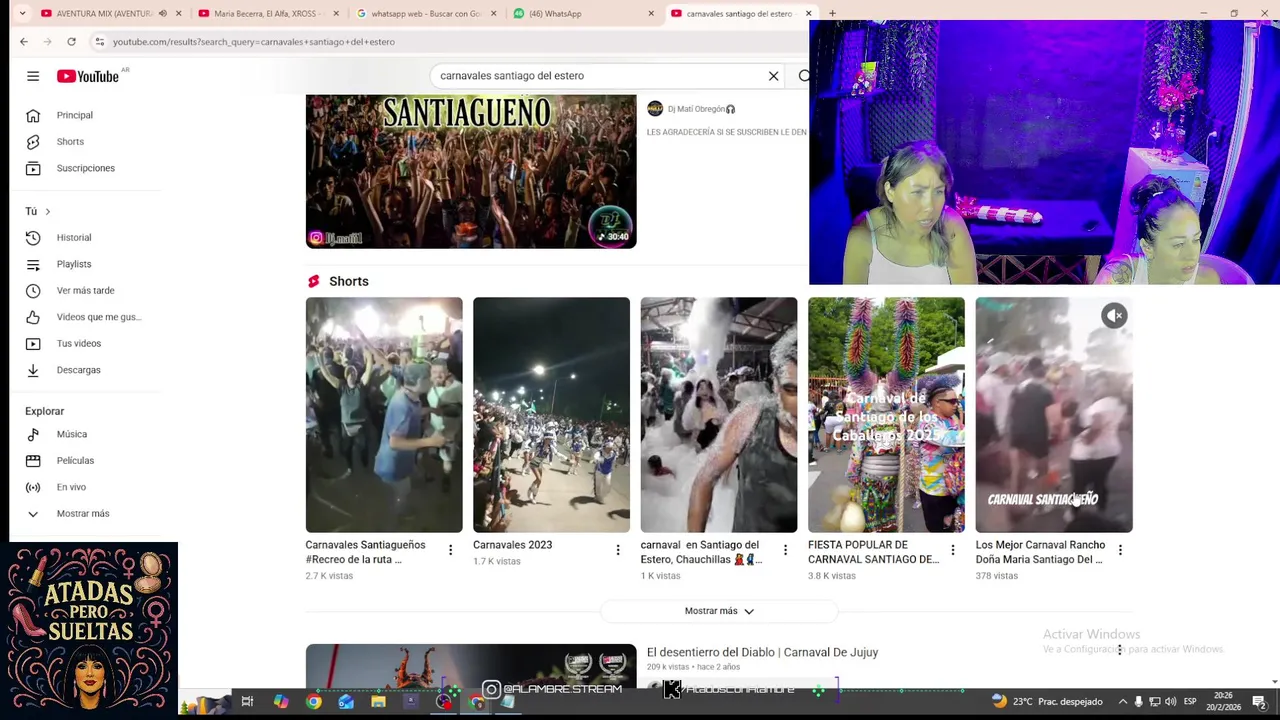
Task: Open the weather widget 23°C Prac. despejado
Action: [1047, 702]
